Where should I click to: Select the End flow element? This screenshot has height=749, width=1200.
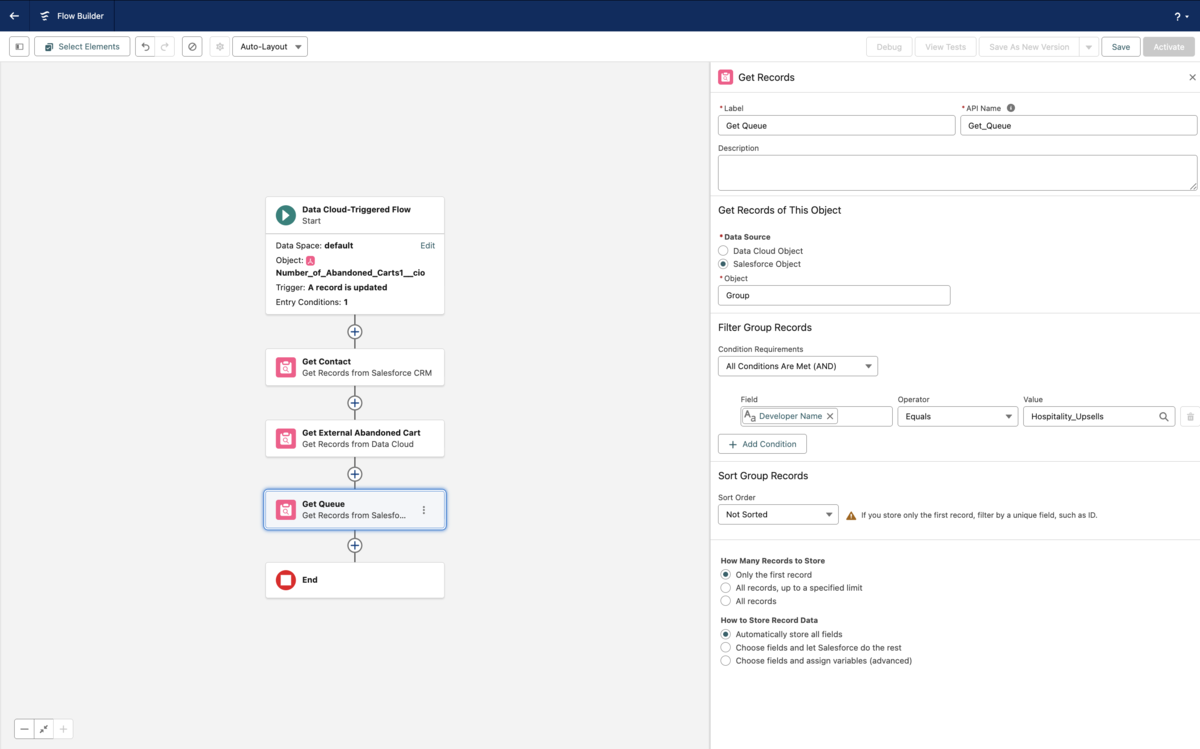tap(355, 580)
